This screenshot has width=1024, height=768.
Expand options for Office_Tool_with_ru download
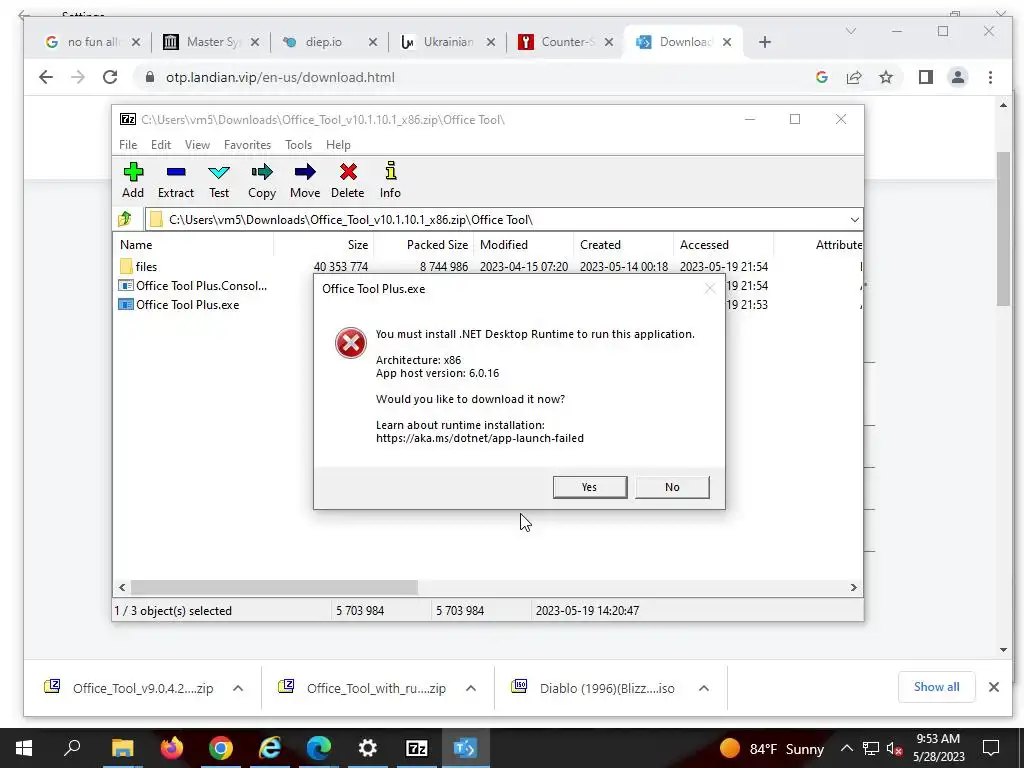[x=471, y=688]
